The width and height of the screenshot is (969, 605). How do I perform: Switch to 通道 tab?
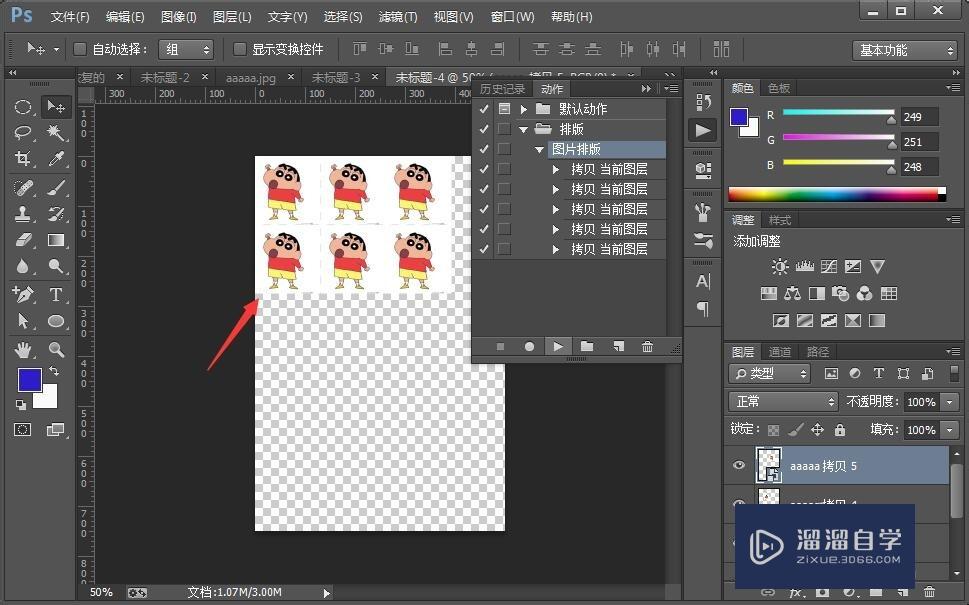coord(779,352)
